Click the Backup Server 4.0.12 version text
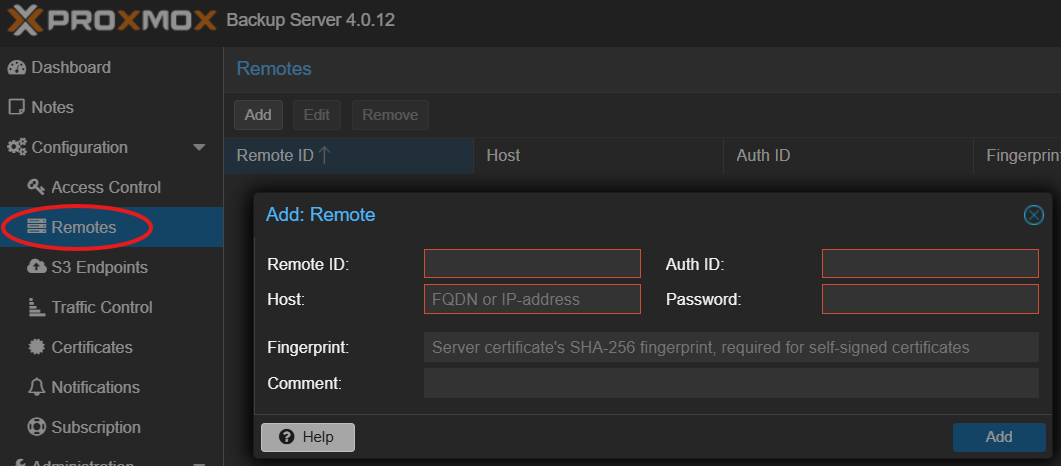 [x=311, y=20]
